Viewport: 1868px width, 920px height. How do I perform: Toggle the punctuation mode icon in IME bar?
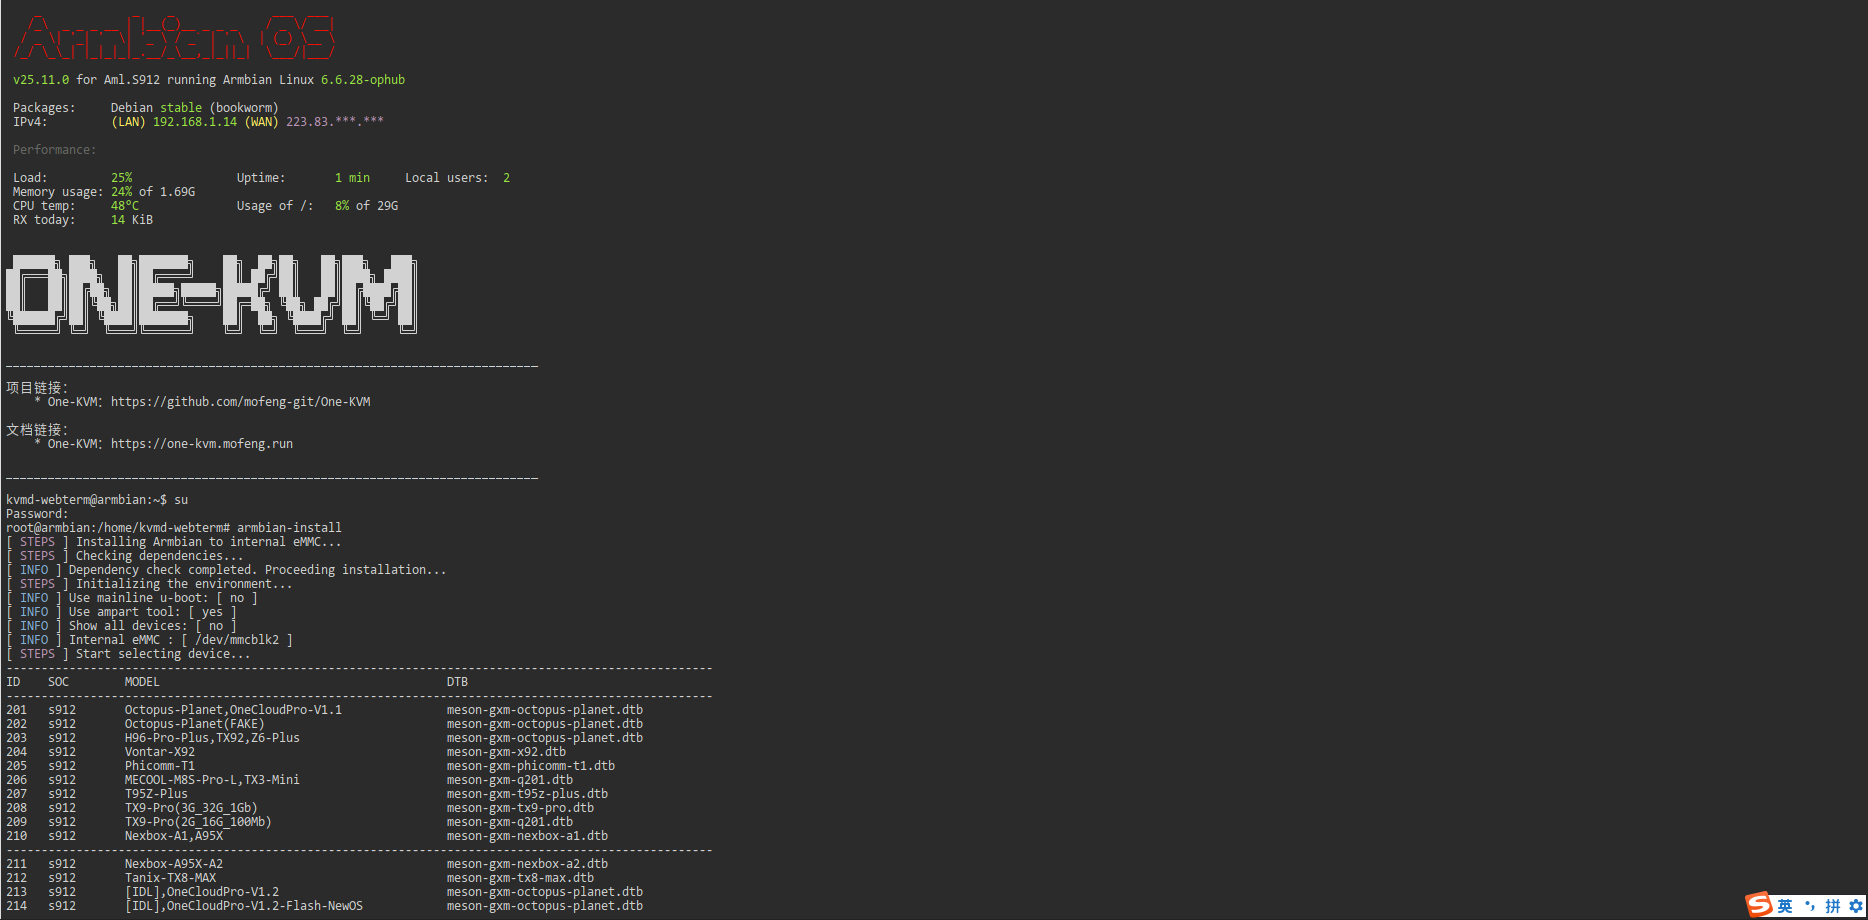pos(1809,906)
